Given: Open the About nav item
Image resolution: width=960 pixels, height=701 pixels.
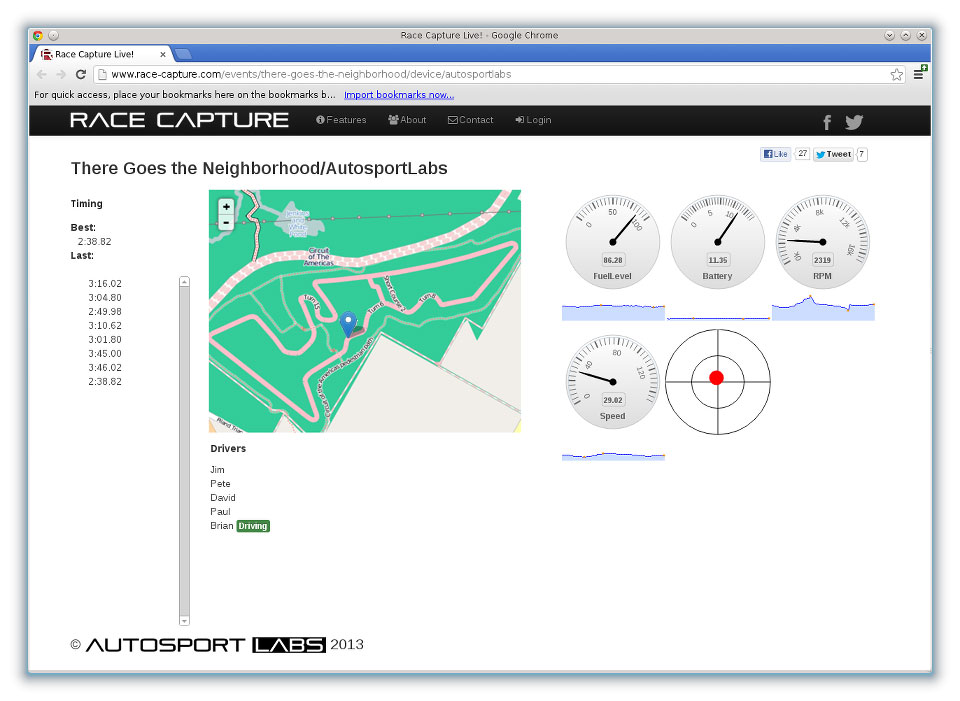Looking at the screenshot, I should pyautogui.click(x=407, y=120).
